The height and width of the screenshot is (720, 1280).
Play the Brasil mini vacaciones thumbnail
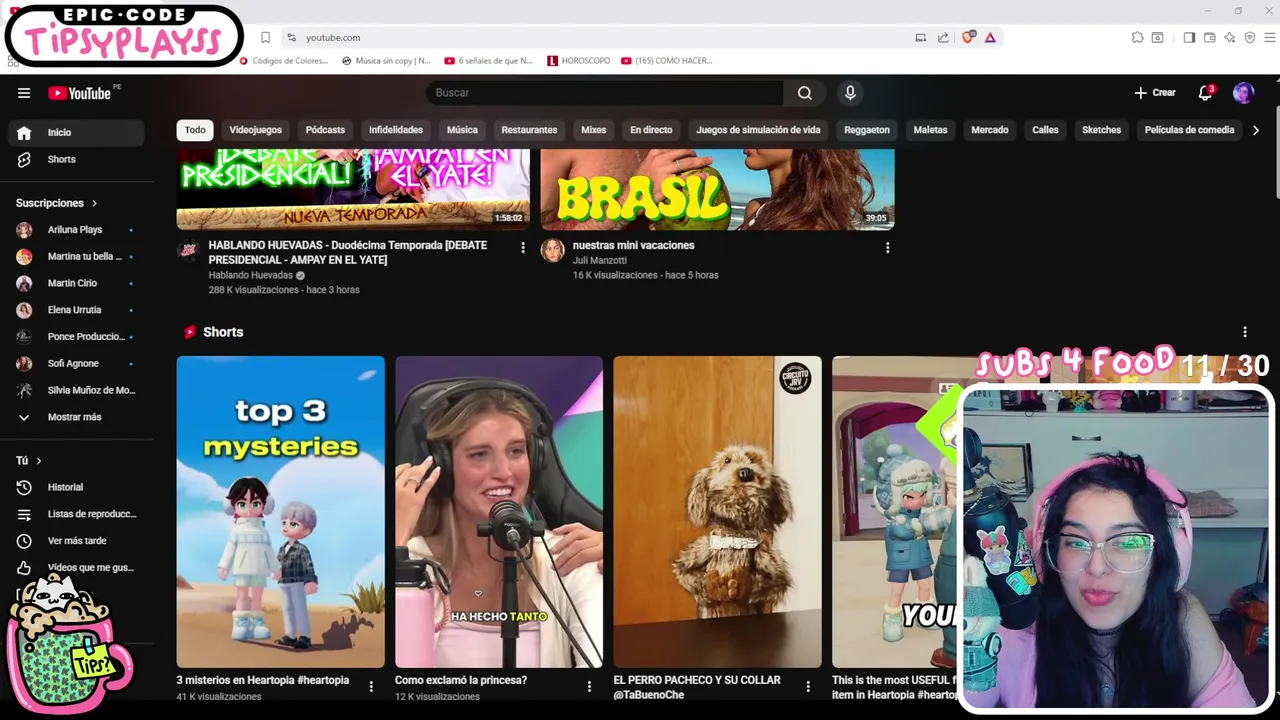coord(717,189)
